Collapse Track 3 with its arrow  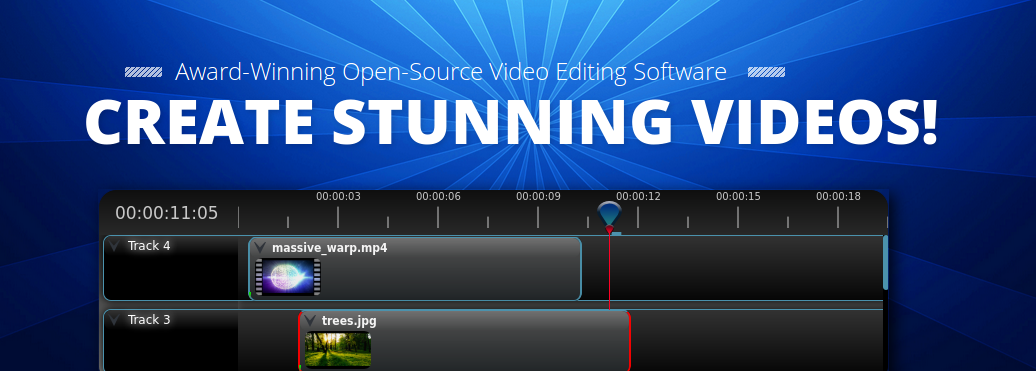click(x=115, y=320)
